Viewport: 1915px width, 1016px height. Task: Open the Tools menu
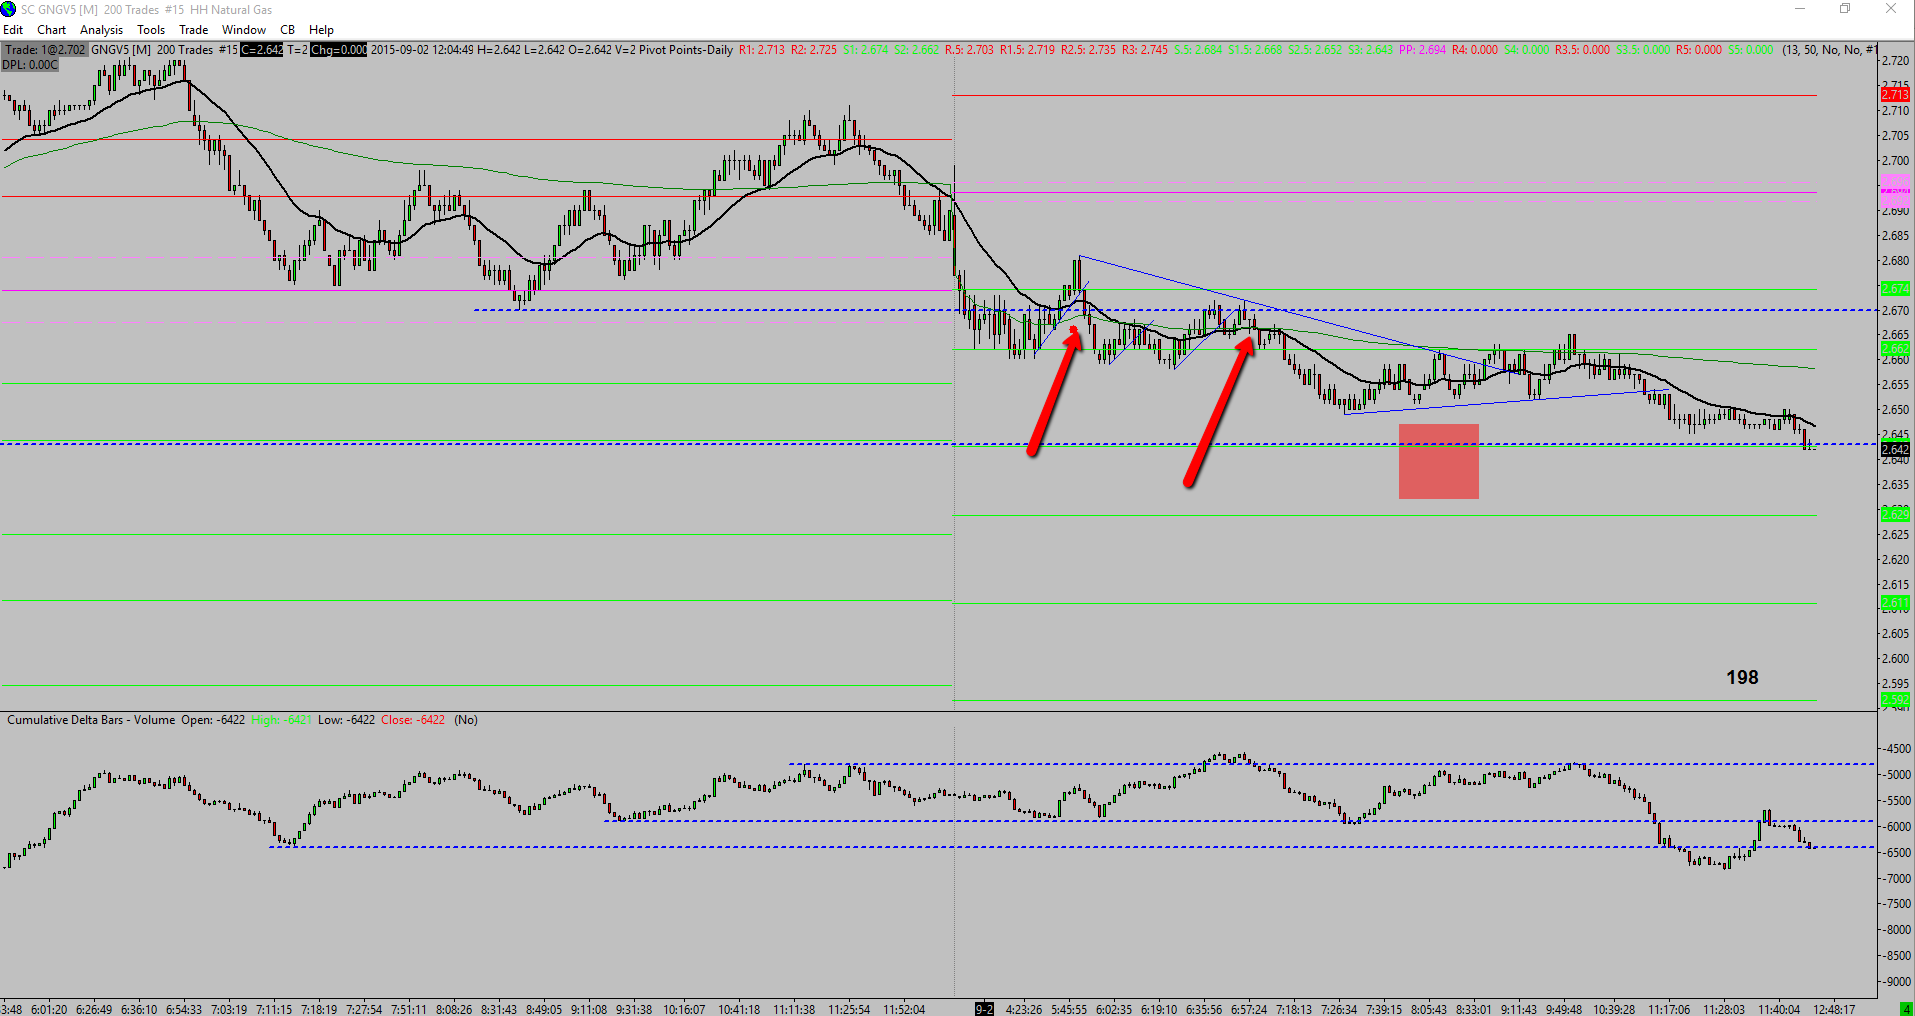click(151, 30)
